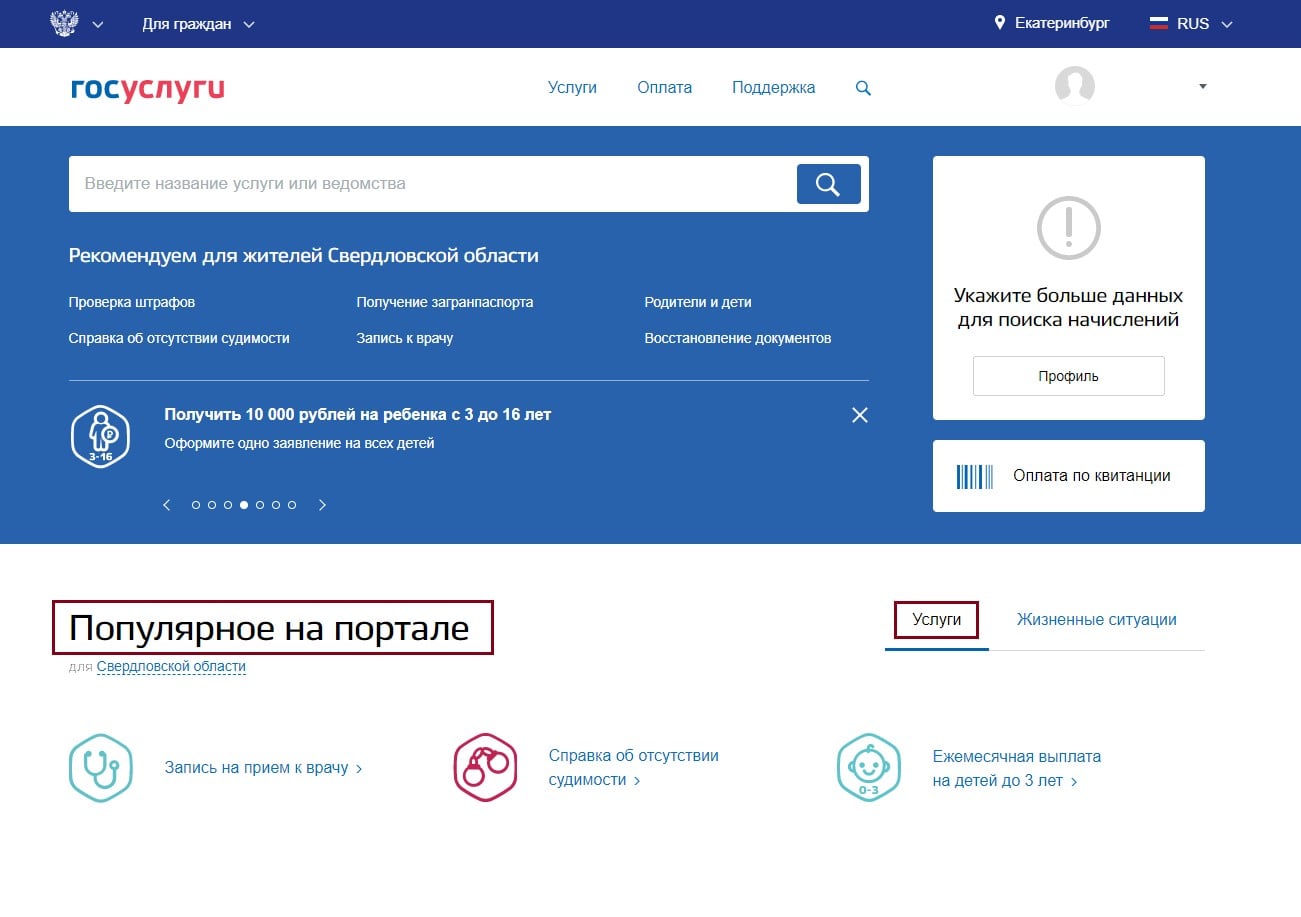The width and height of the screenshot is (1301, 917).
Task: Open the "Для граждан" dropdown
Action: [x=198, y=24]
